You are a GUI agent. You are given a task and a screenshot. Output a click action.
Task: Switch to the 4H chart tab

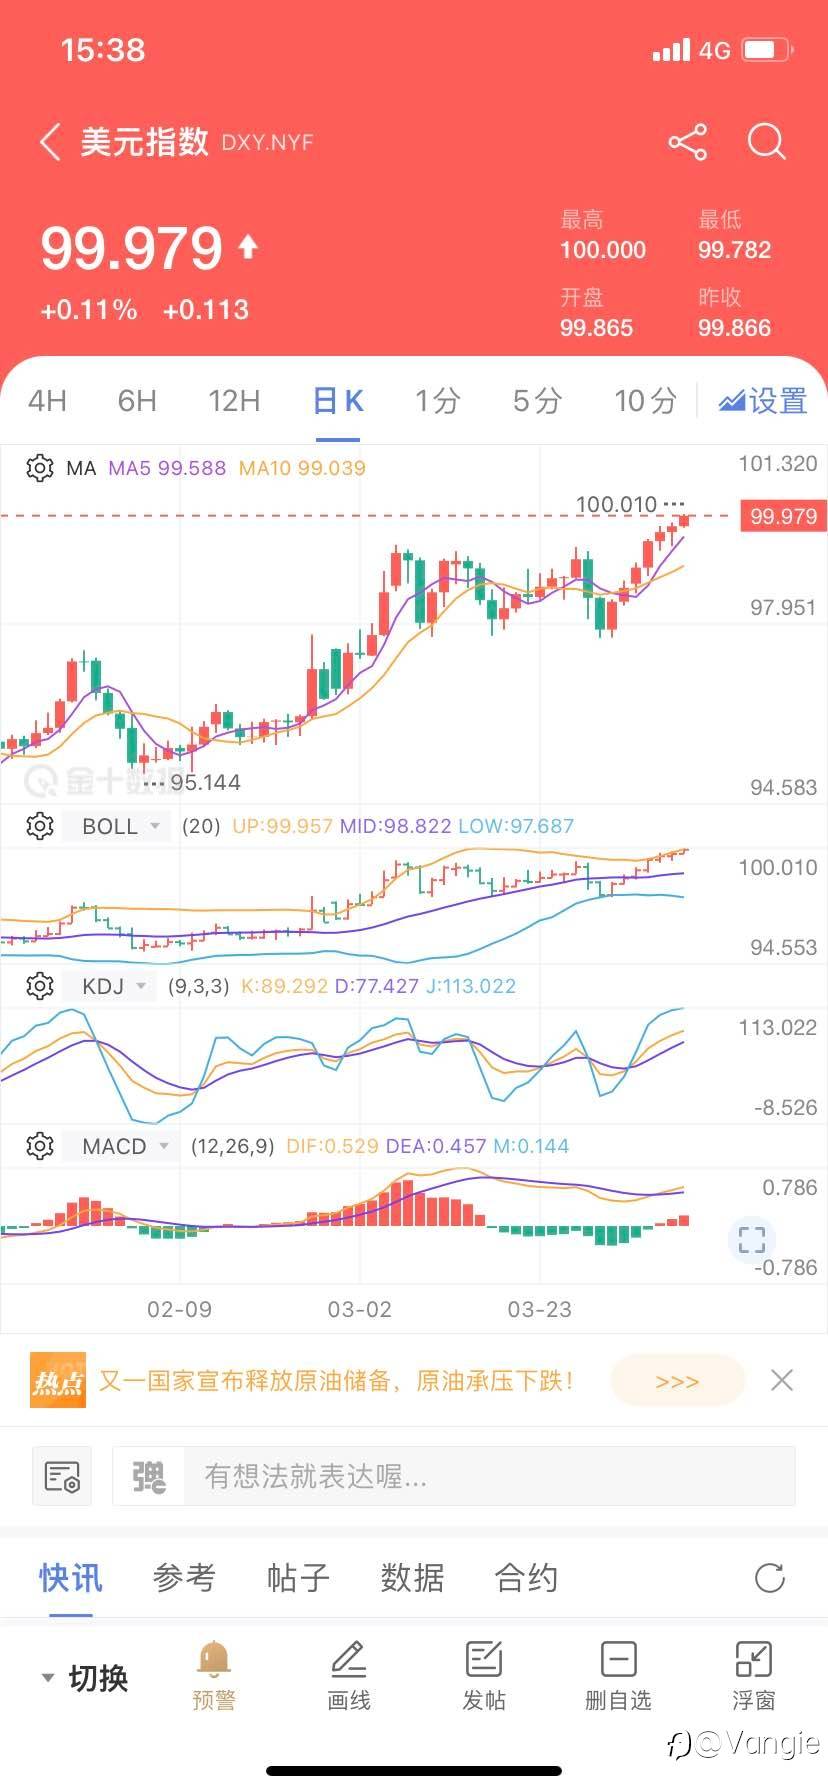tap(47, 401)
